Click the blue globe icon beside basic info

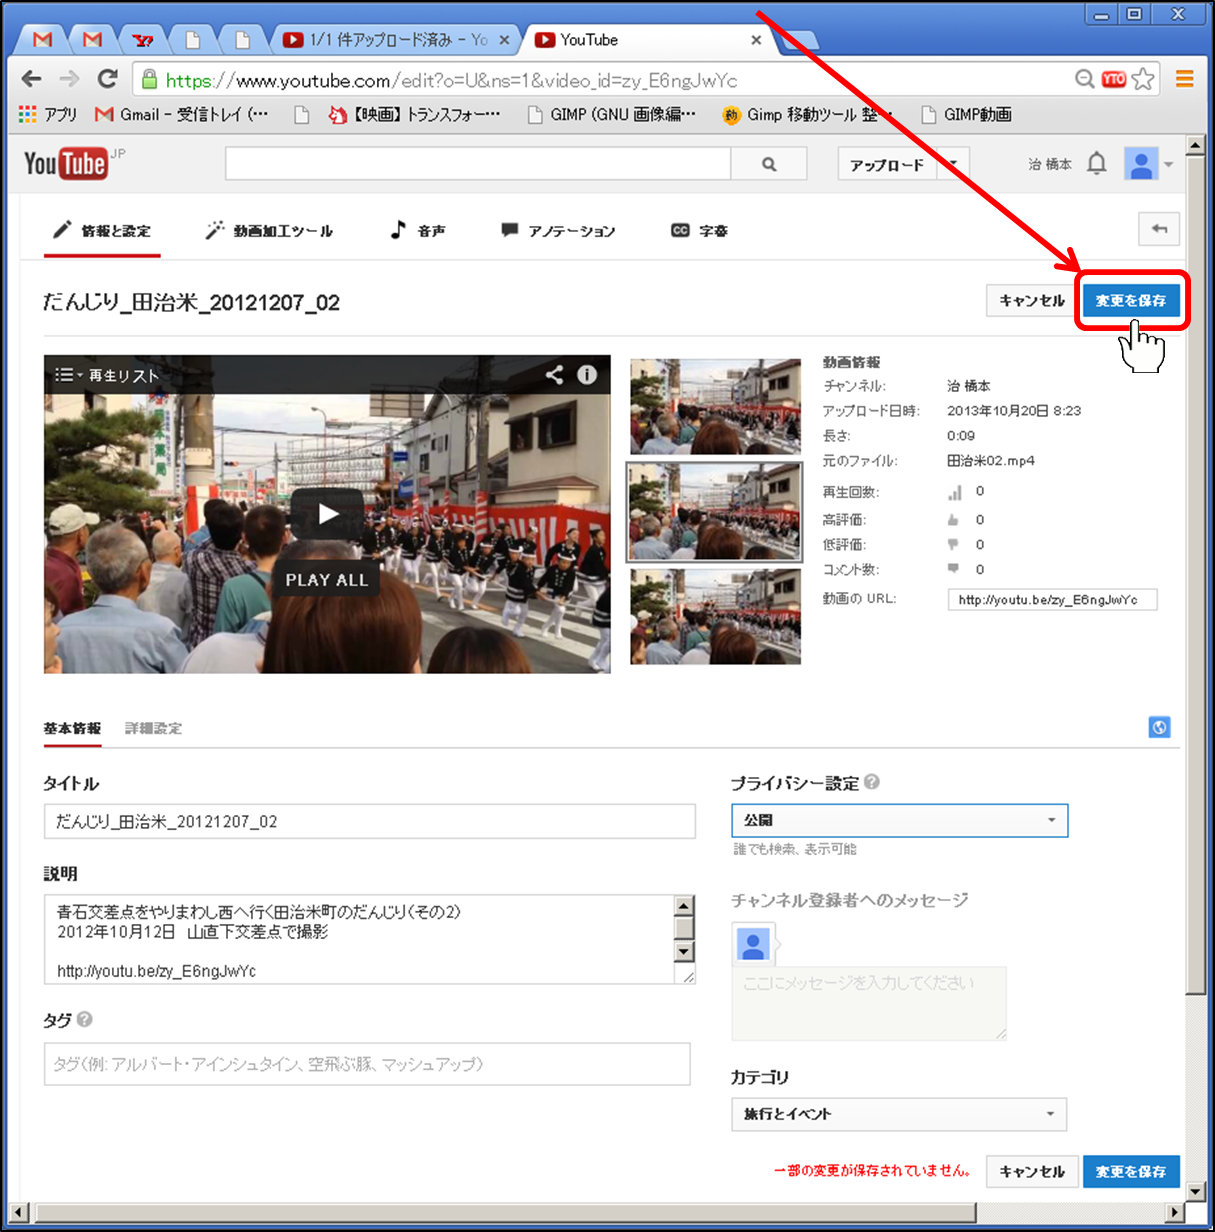click(1159, 727)
